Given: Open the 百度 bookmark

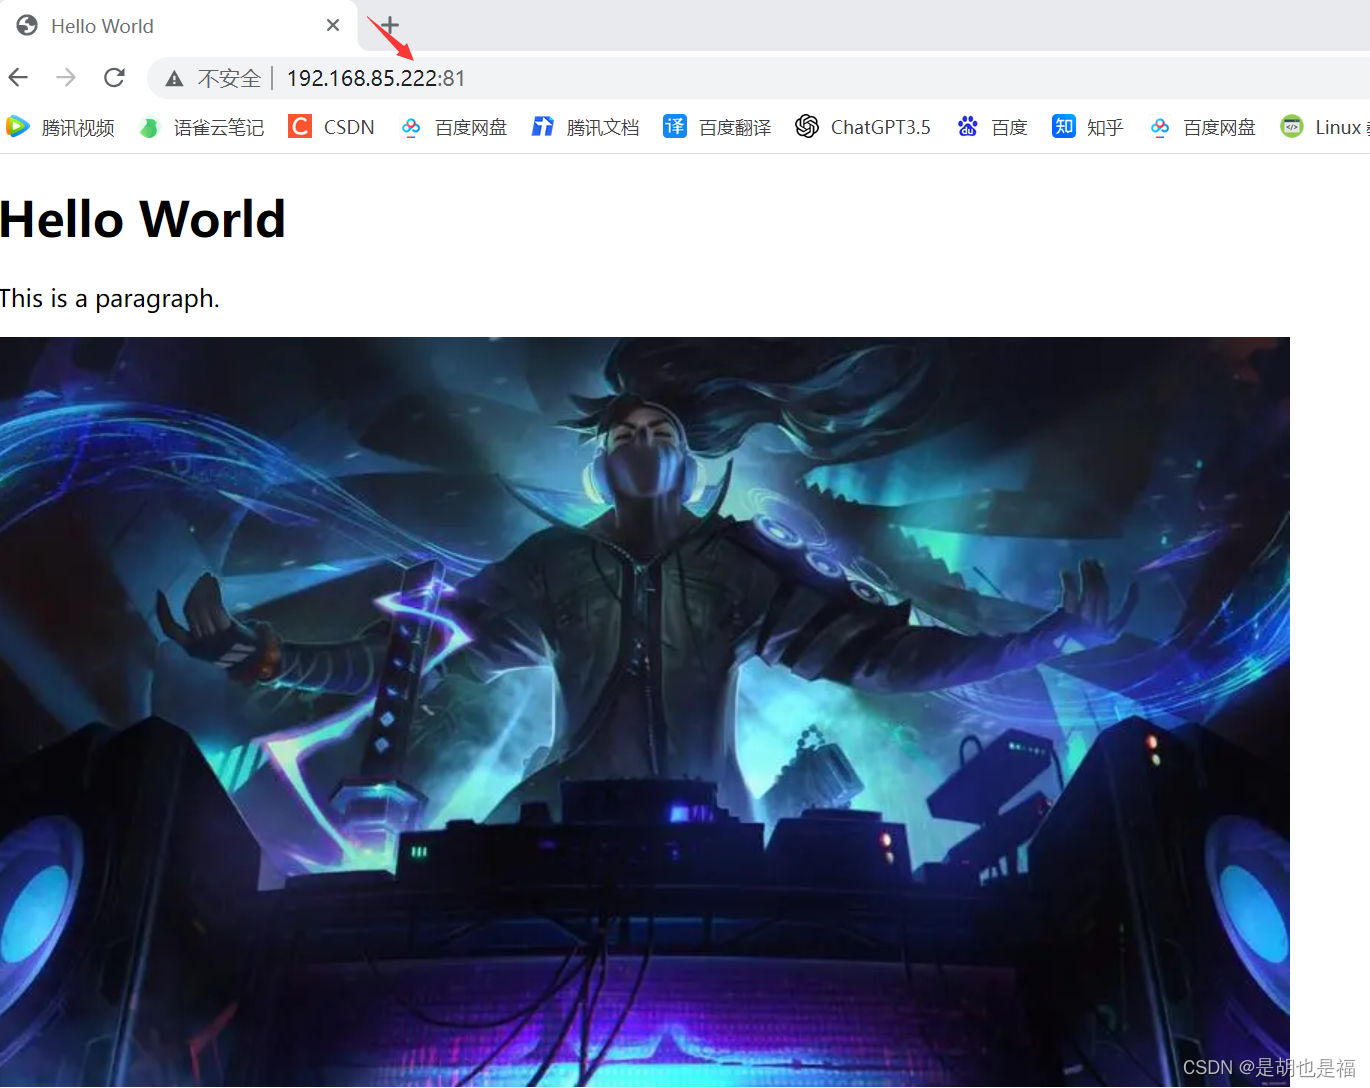Looking at the screenshot, I should (991, 127).
